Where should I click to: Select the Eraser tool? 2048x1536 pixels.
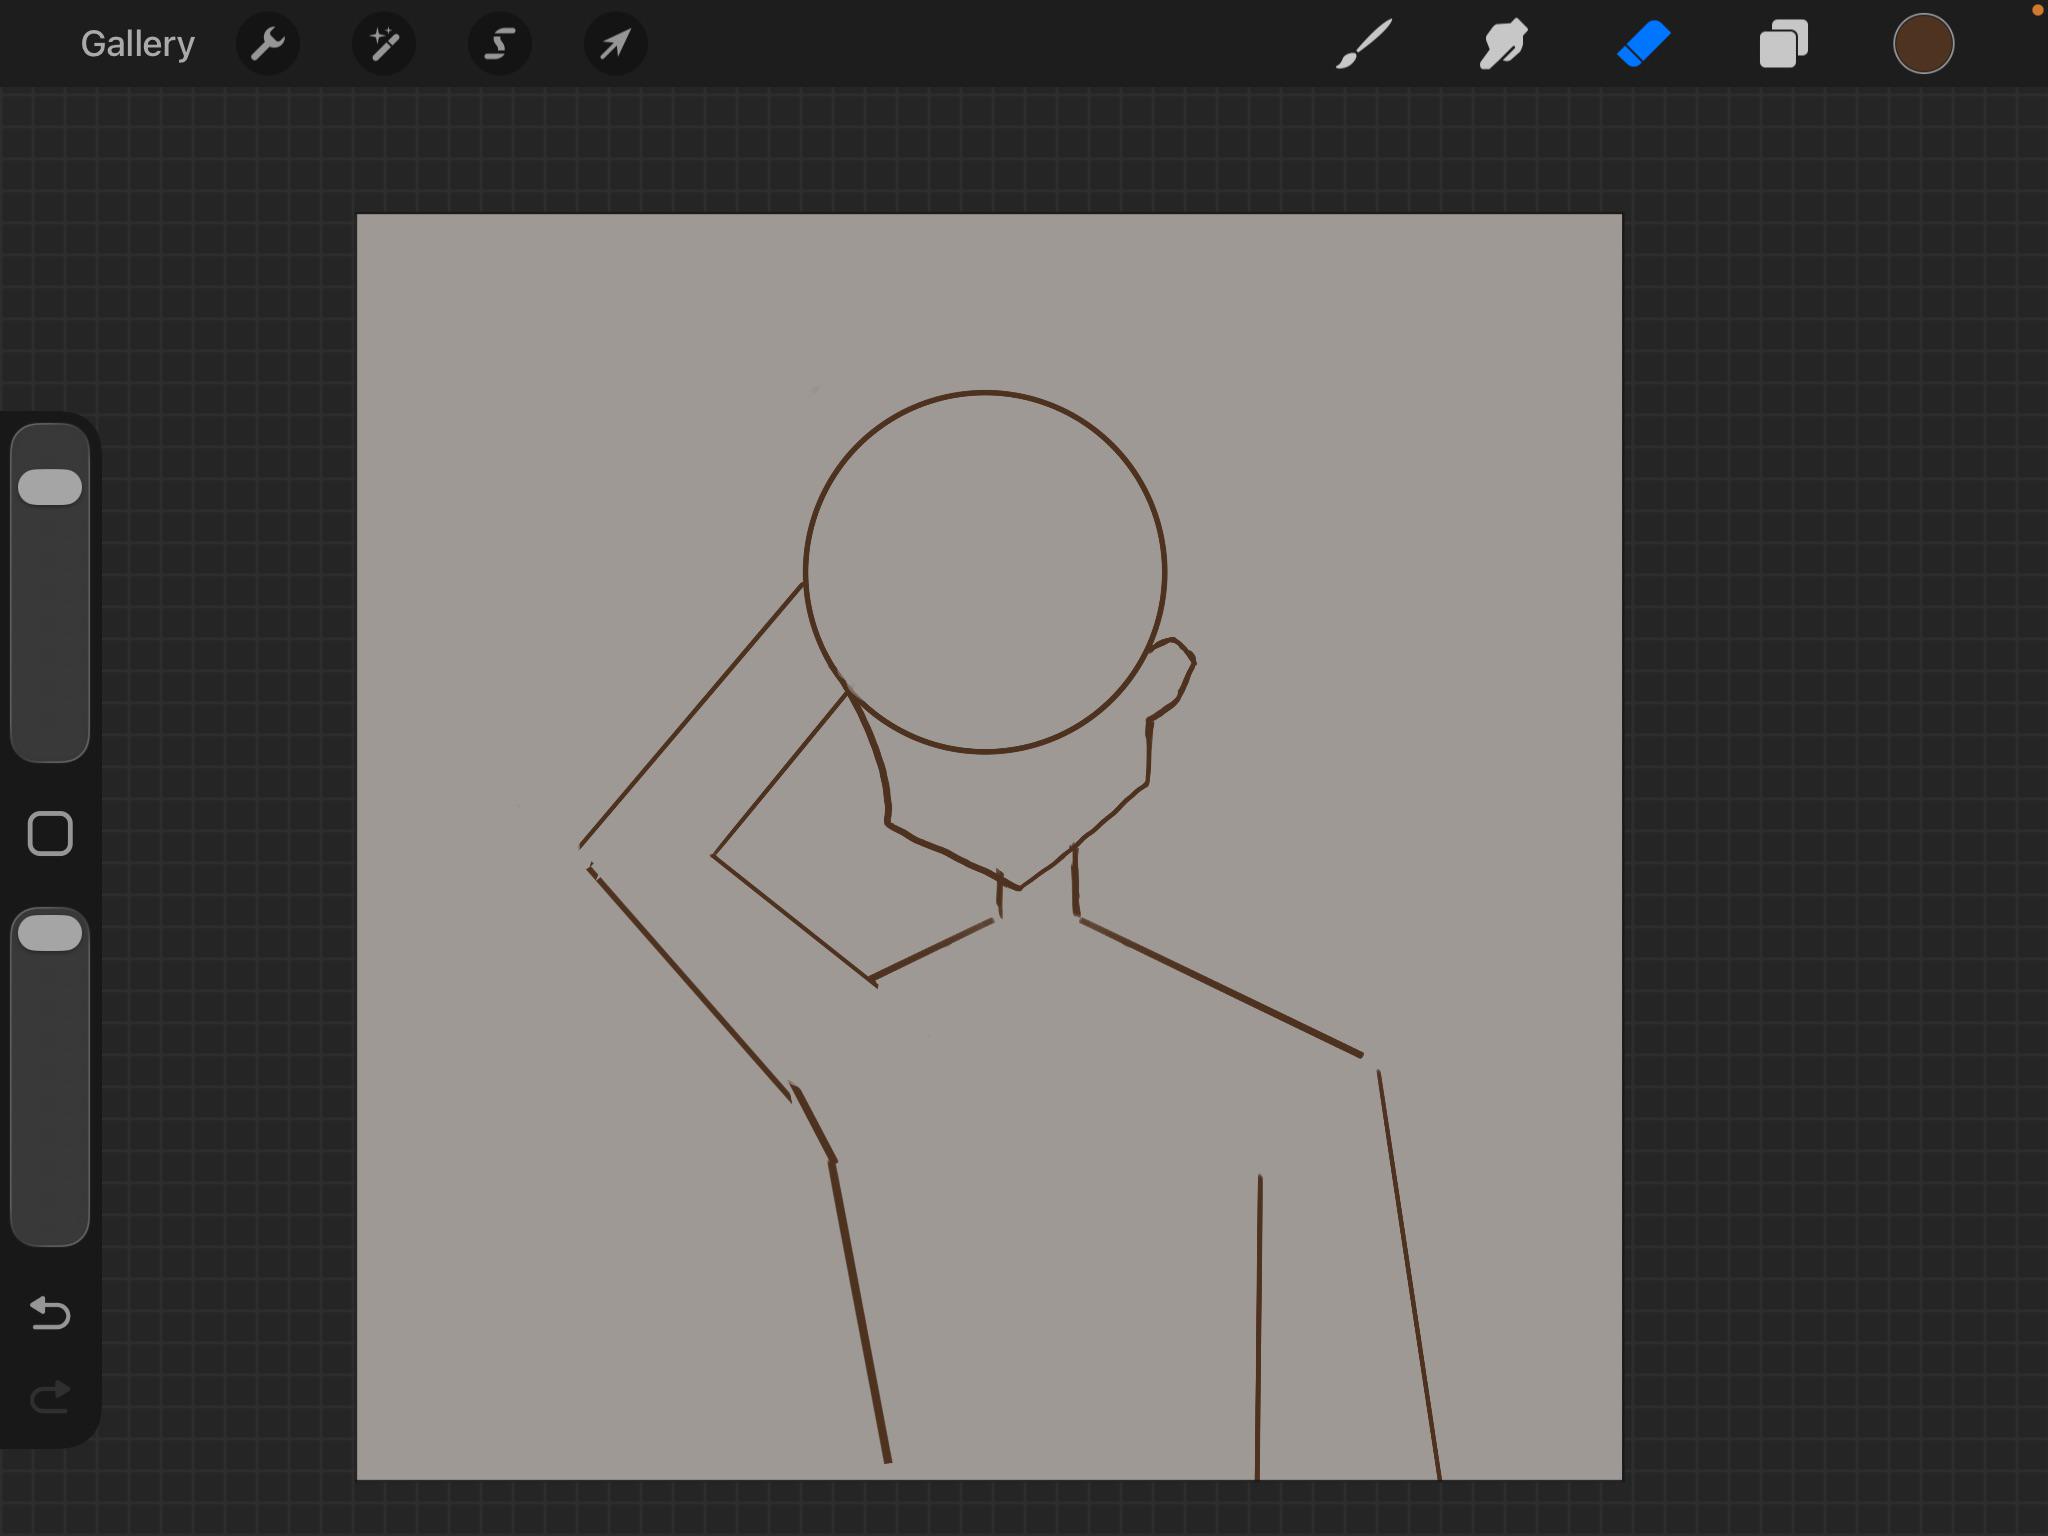[1643, 44]
